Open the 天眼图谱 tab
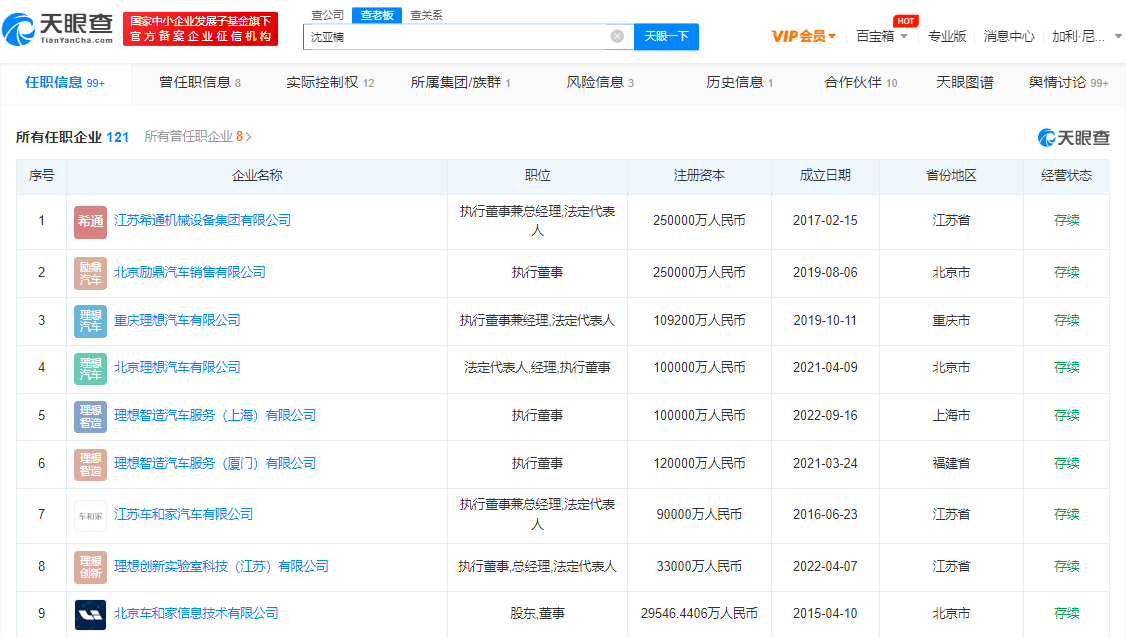This screenshot has width=1126, height=638. (964, 83)
